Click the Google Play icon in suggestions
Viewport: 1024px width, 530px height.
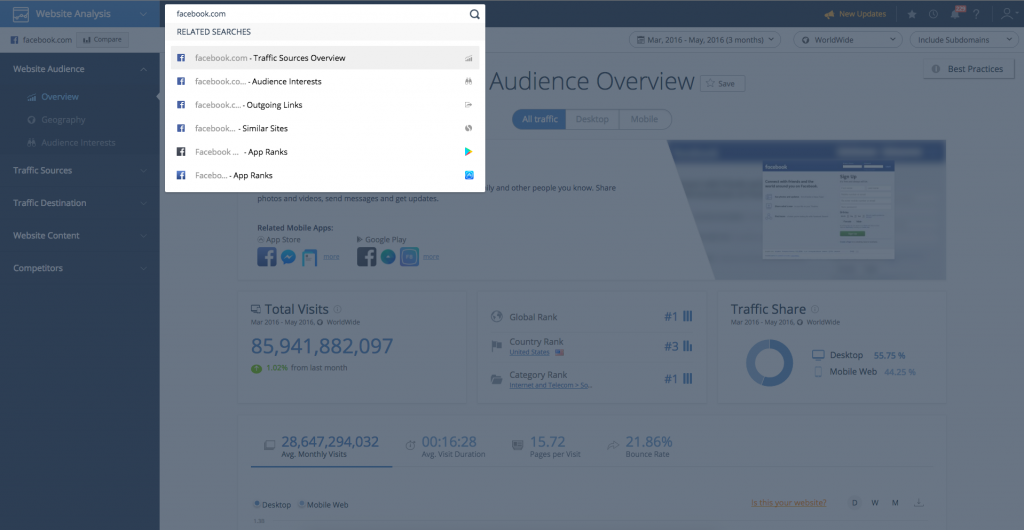(468, 152)
